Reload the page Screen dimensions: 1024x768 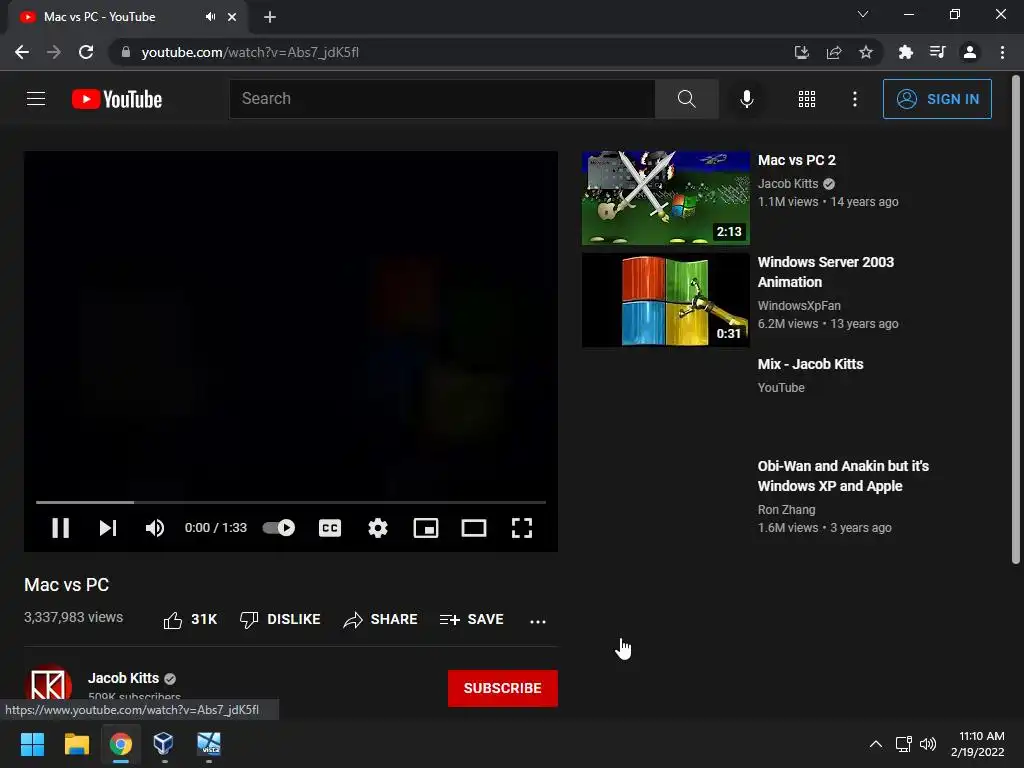coord(86,52)
